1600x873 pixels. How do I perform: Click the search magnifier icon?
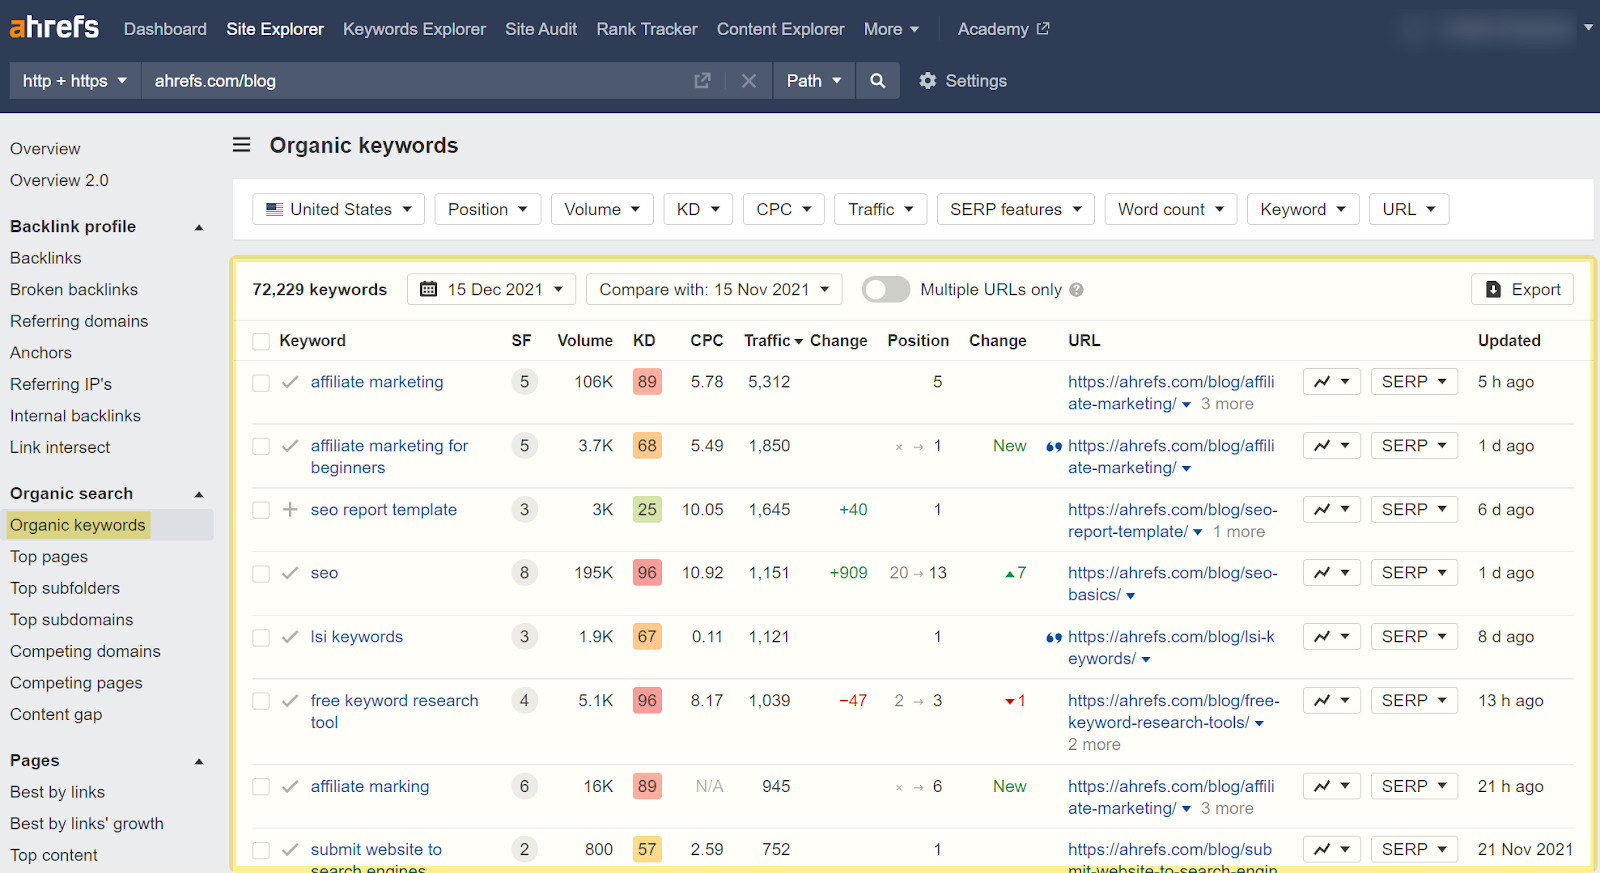coord(877,81)
